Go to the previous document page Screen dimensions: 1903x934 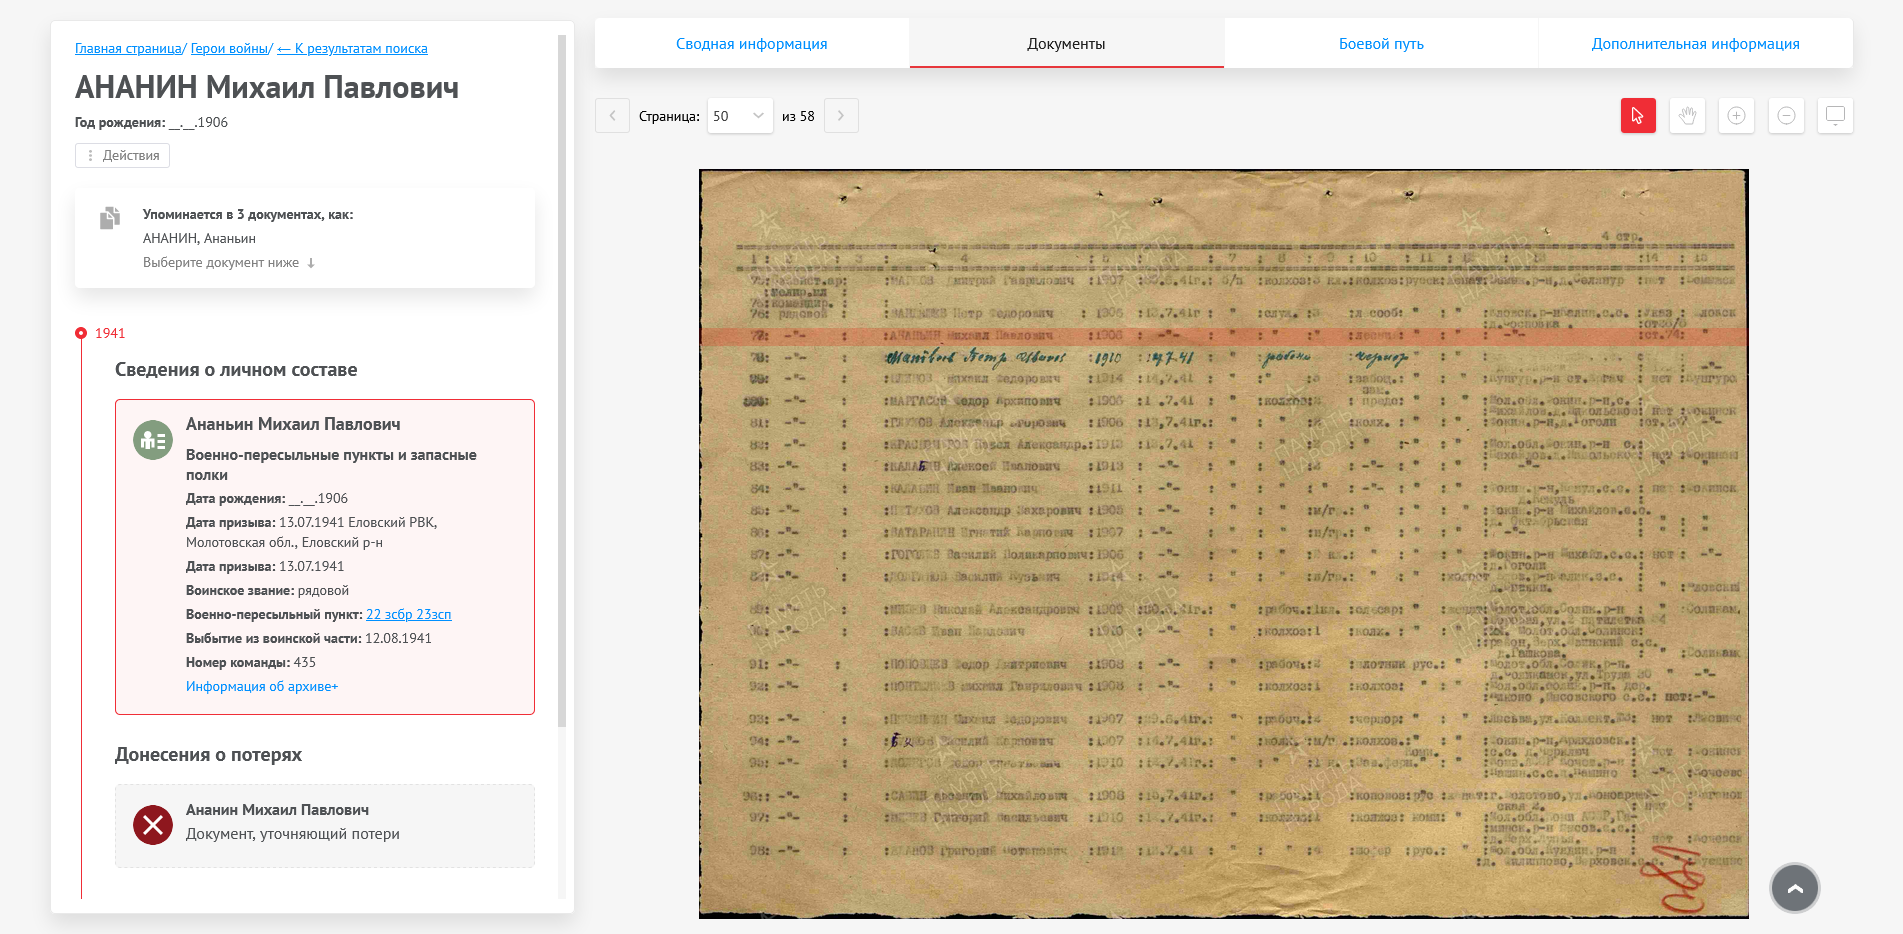tap(612, 116)
